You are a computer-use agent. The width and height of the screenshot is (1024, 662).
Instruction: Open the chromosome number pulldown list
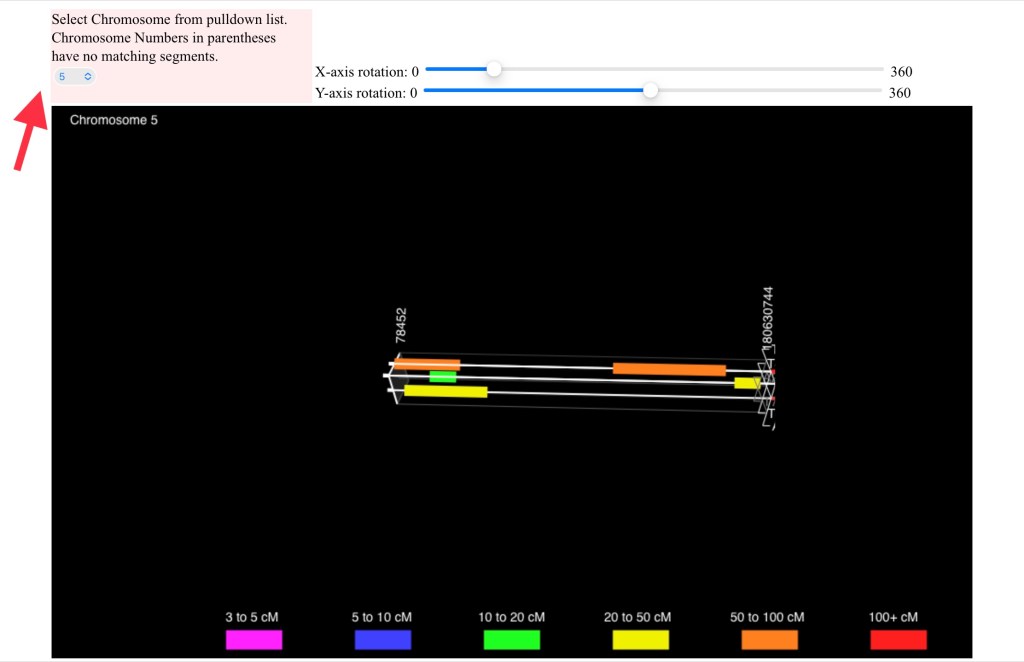75,76
